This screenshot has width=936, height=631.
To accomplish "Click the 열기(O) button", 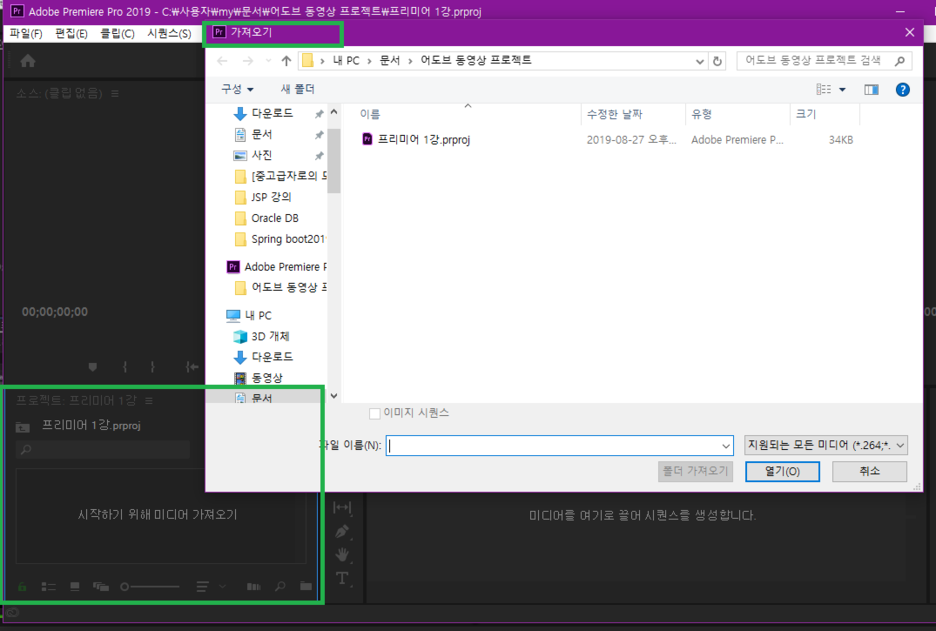I will [782, 472].
